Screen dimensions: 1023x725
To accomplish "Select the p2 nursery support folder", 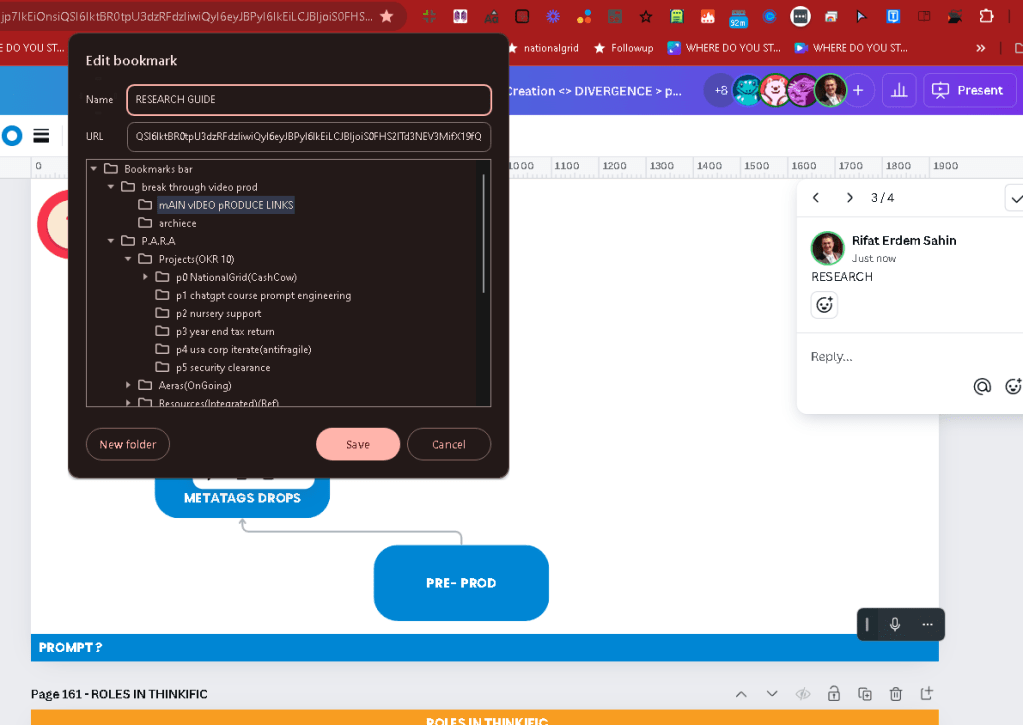I will pos(218,313).
